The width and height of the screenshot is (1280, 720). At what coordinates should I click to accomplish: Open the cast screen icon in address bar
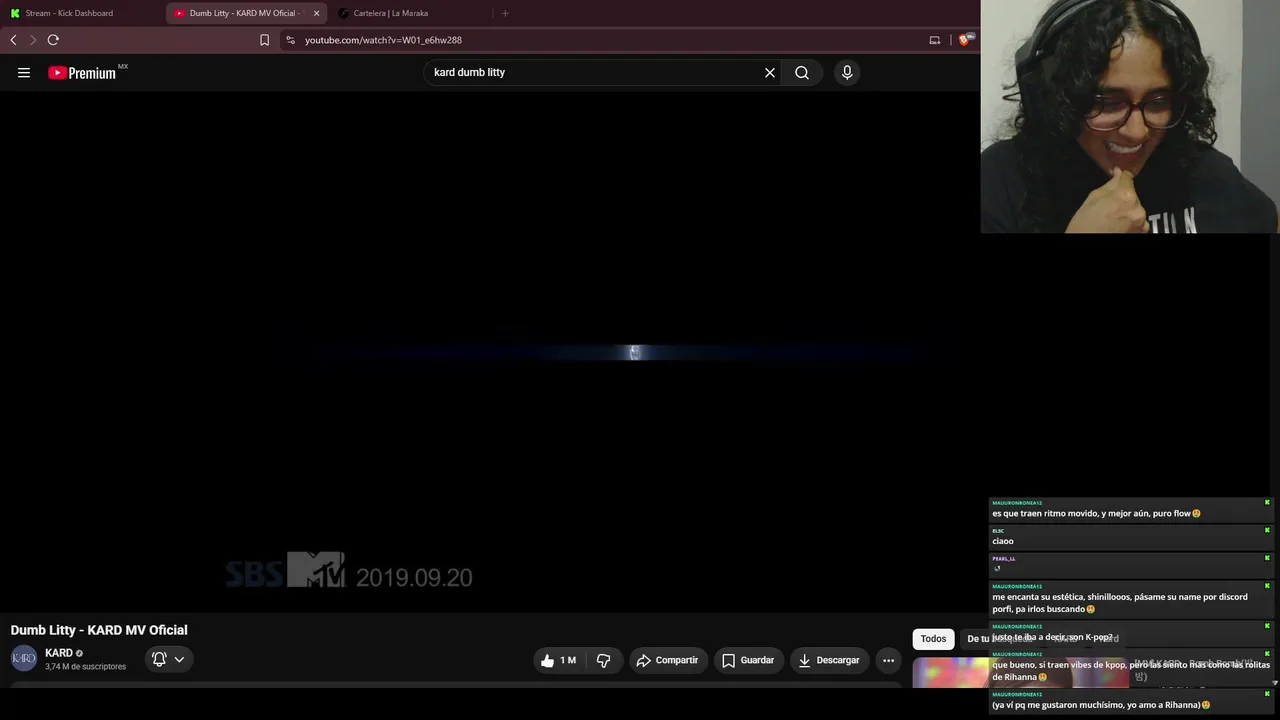pos(935,40)
